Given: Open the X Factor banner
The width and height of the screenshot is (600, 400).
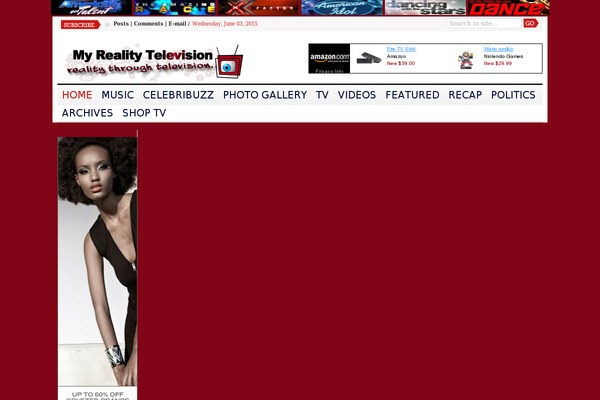Looking at the screenshot, I should [259, 7].
